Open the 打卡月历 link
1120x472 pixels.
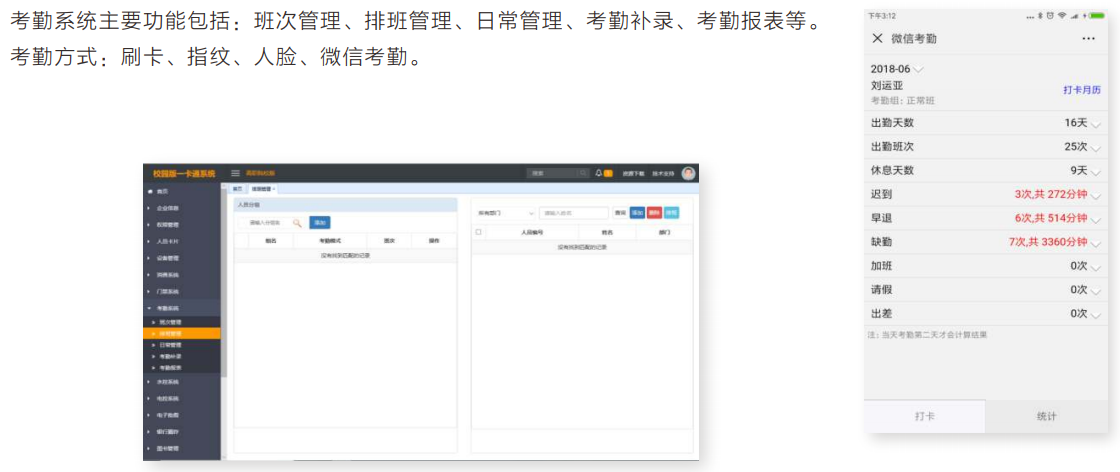click(x=1081, y=90)
